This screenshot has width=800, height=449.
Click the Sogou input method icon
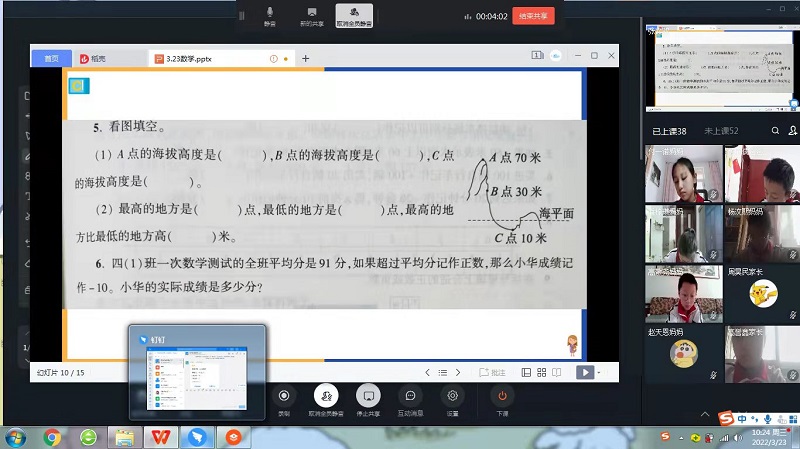click(x=726, y=418)
